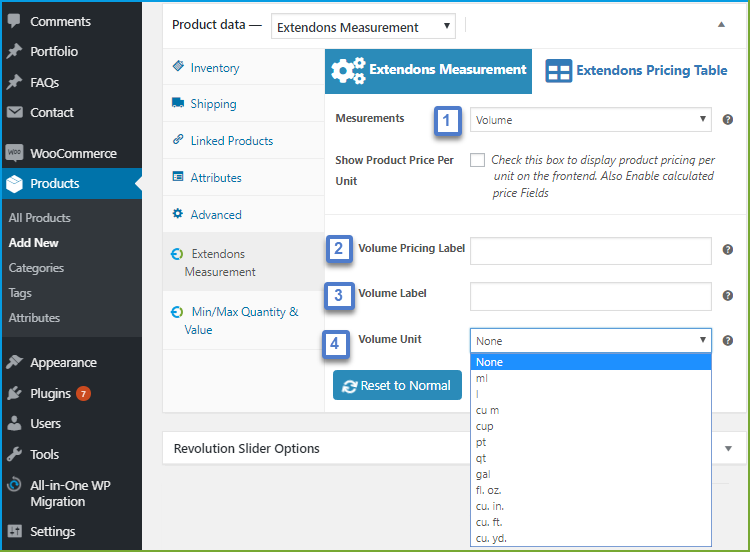
Task: Select gal in the Volume Unit list
Action: click(591, 474)
